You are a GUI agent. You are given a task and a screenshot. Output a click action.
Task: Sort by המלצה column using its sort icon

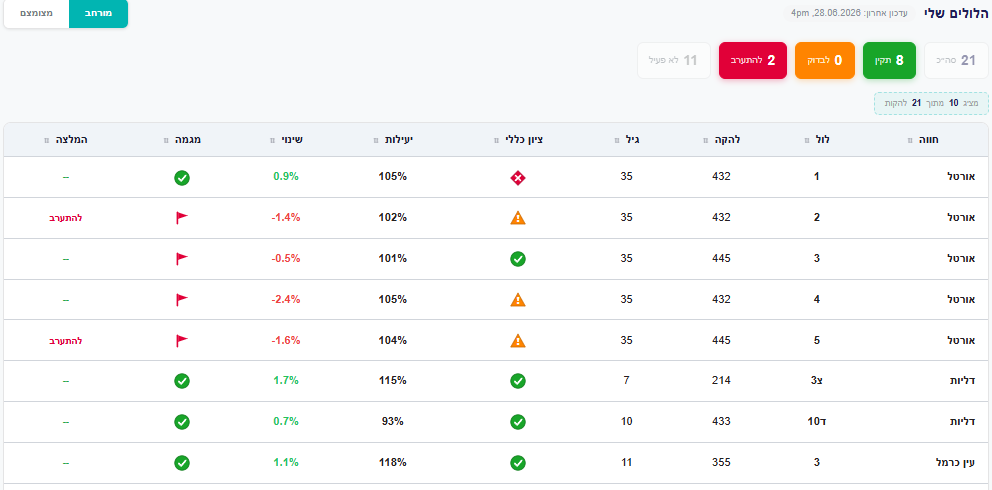[x=46, y=140]
